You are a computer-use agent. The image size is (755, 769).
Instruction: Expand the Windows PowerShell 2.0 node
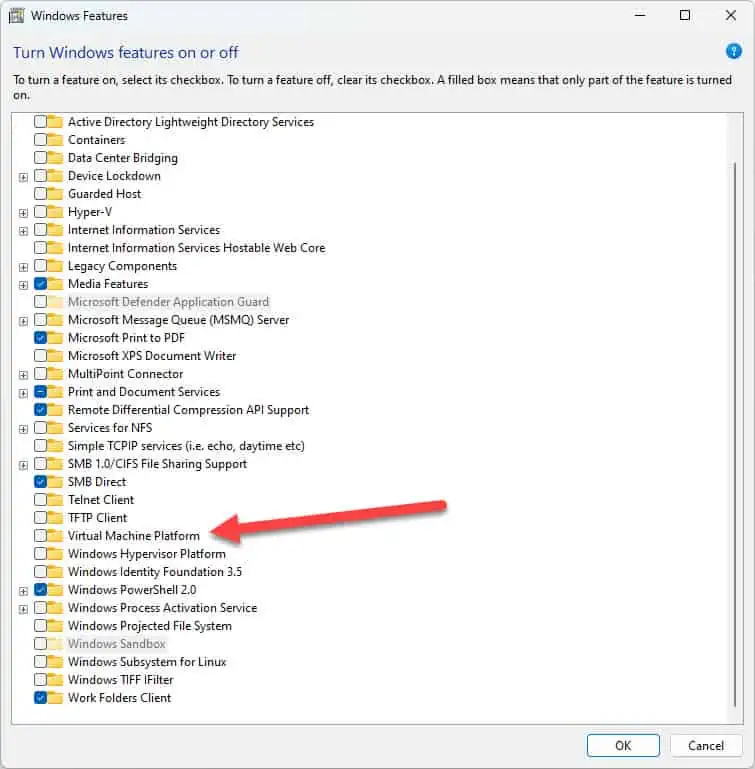23,591
